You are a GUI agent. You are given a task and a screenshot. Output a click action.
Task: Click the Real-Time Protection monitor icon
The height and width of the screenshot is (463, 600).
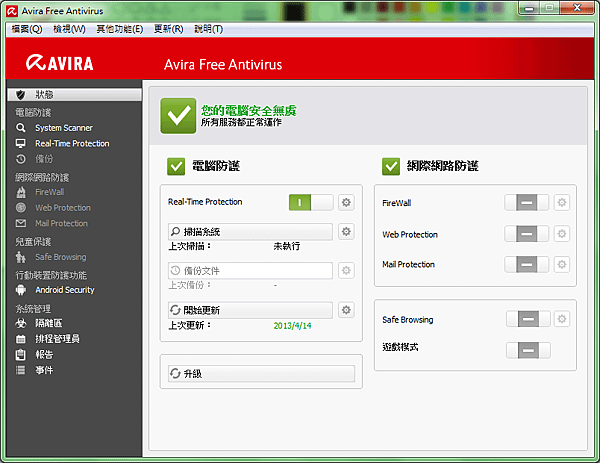pos(21,143)
